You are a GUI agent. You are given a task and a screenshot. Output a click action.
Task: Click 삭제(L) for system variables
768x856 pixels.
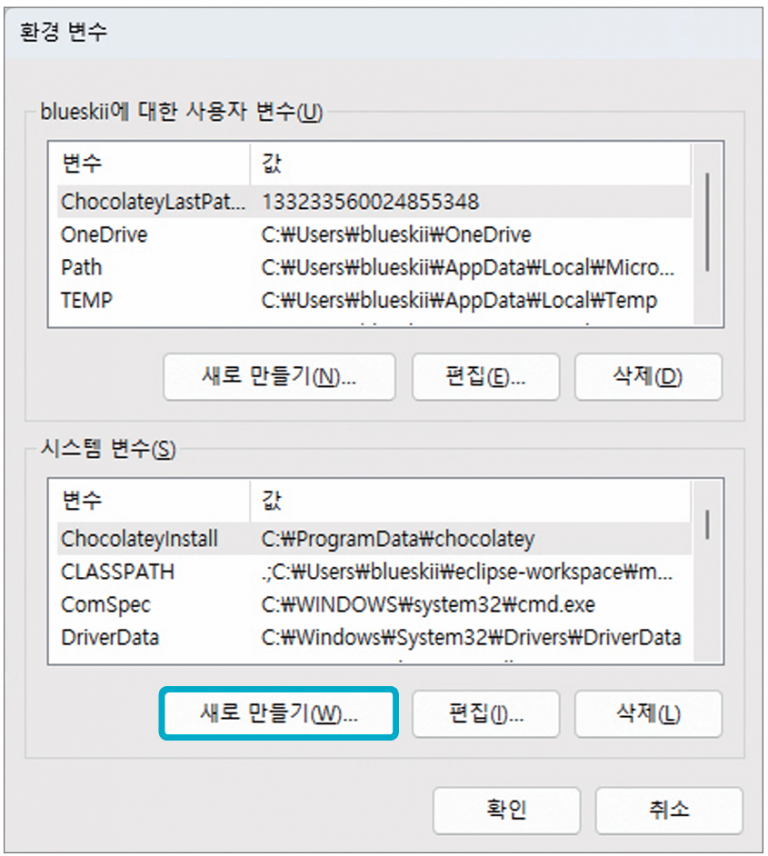tap(648, 714)
